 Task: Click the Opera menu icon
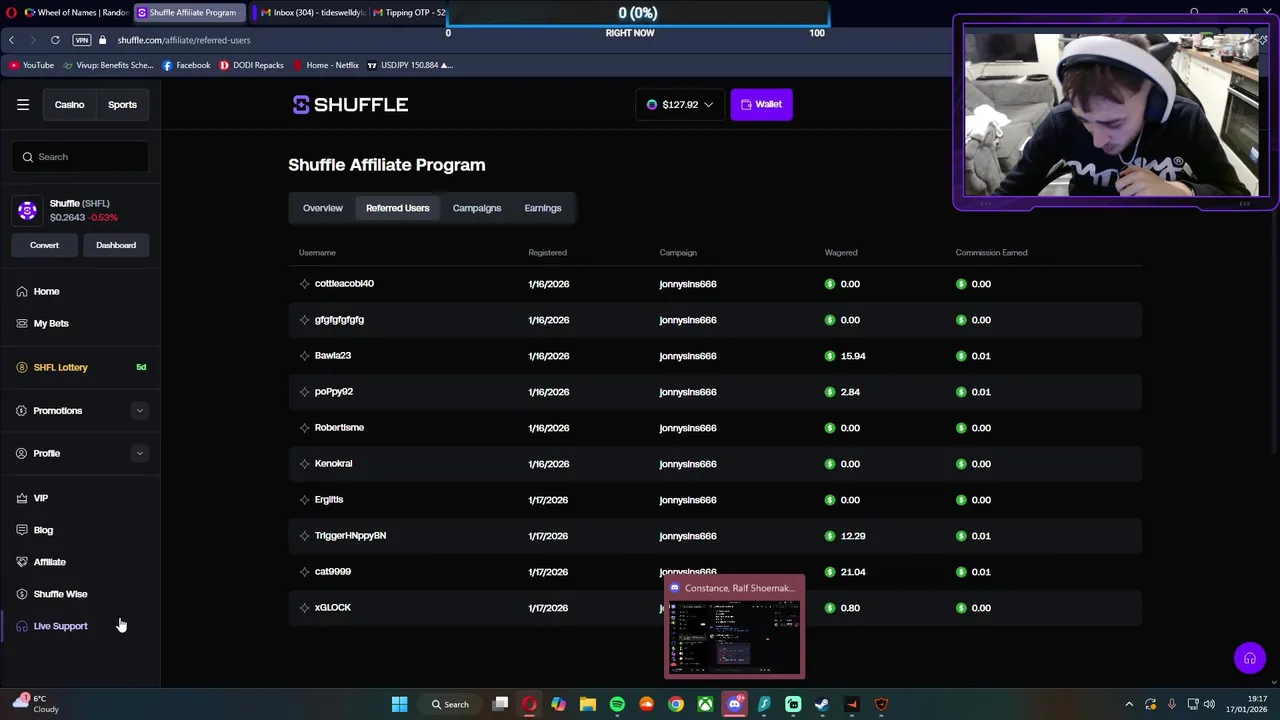[11, 13]
